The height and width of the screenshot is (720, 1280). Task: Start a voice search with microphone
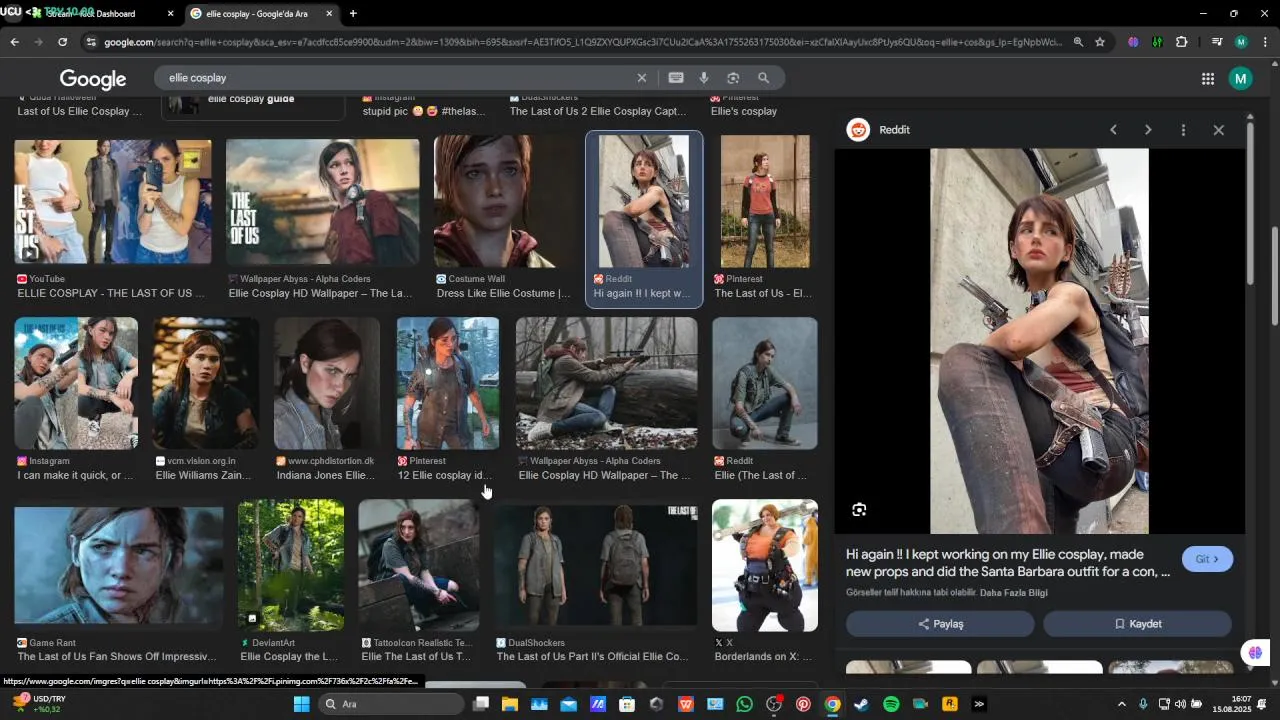click(704, 78)
